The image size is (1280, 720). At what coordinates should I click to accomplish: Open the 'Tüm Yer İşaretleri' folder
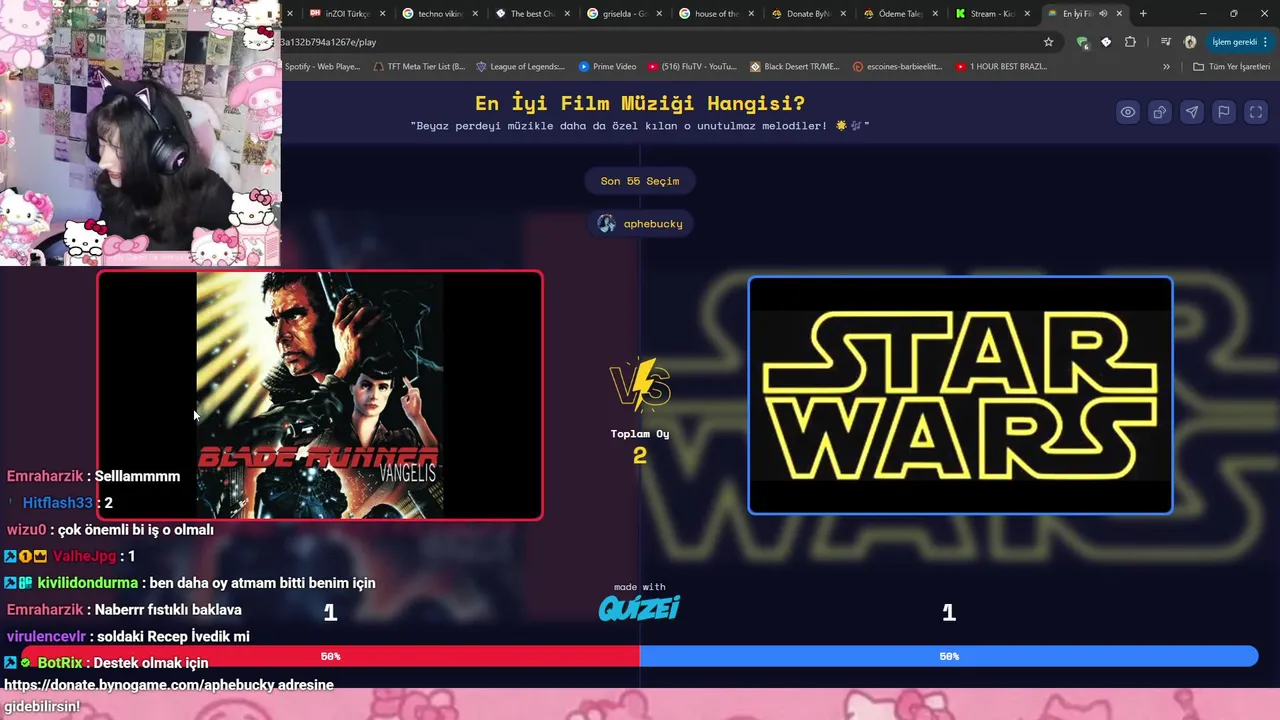click(1231, 67)
